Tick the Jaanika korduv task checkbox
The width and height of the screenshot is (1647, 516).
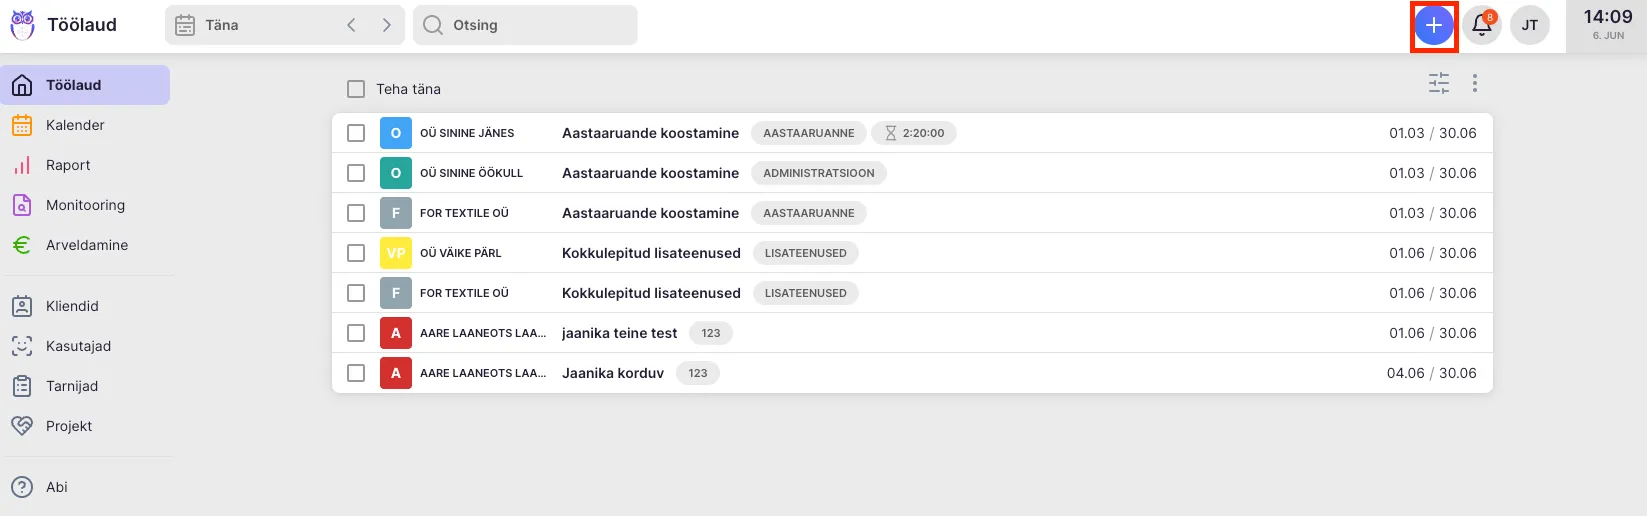pos(356,373)
